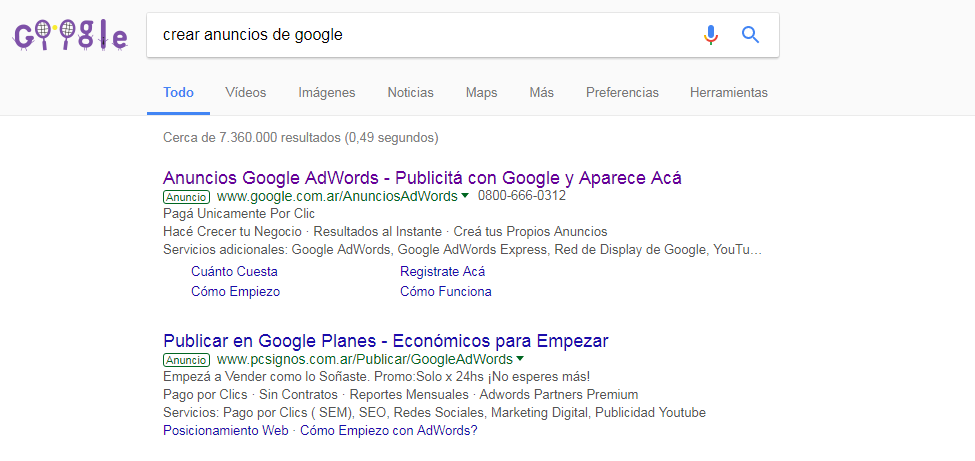
Task: Click the phone number 0800-666-0312
Action: click(x=522, y=197)
